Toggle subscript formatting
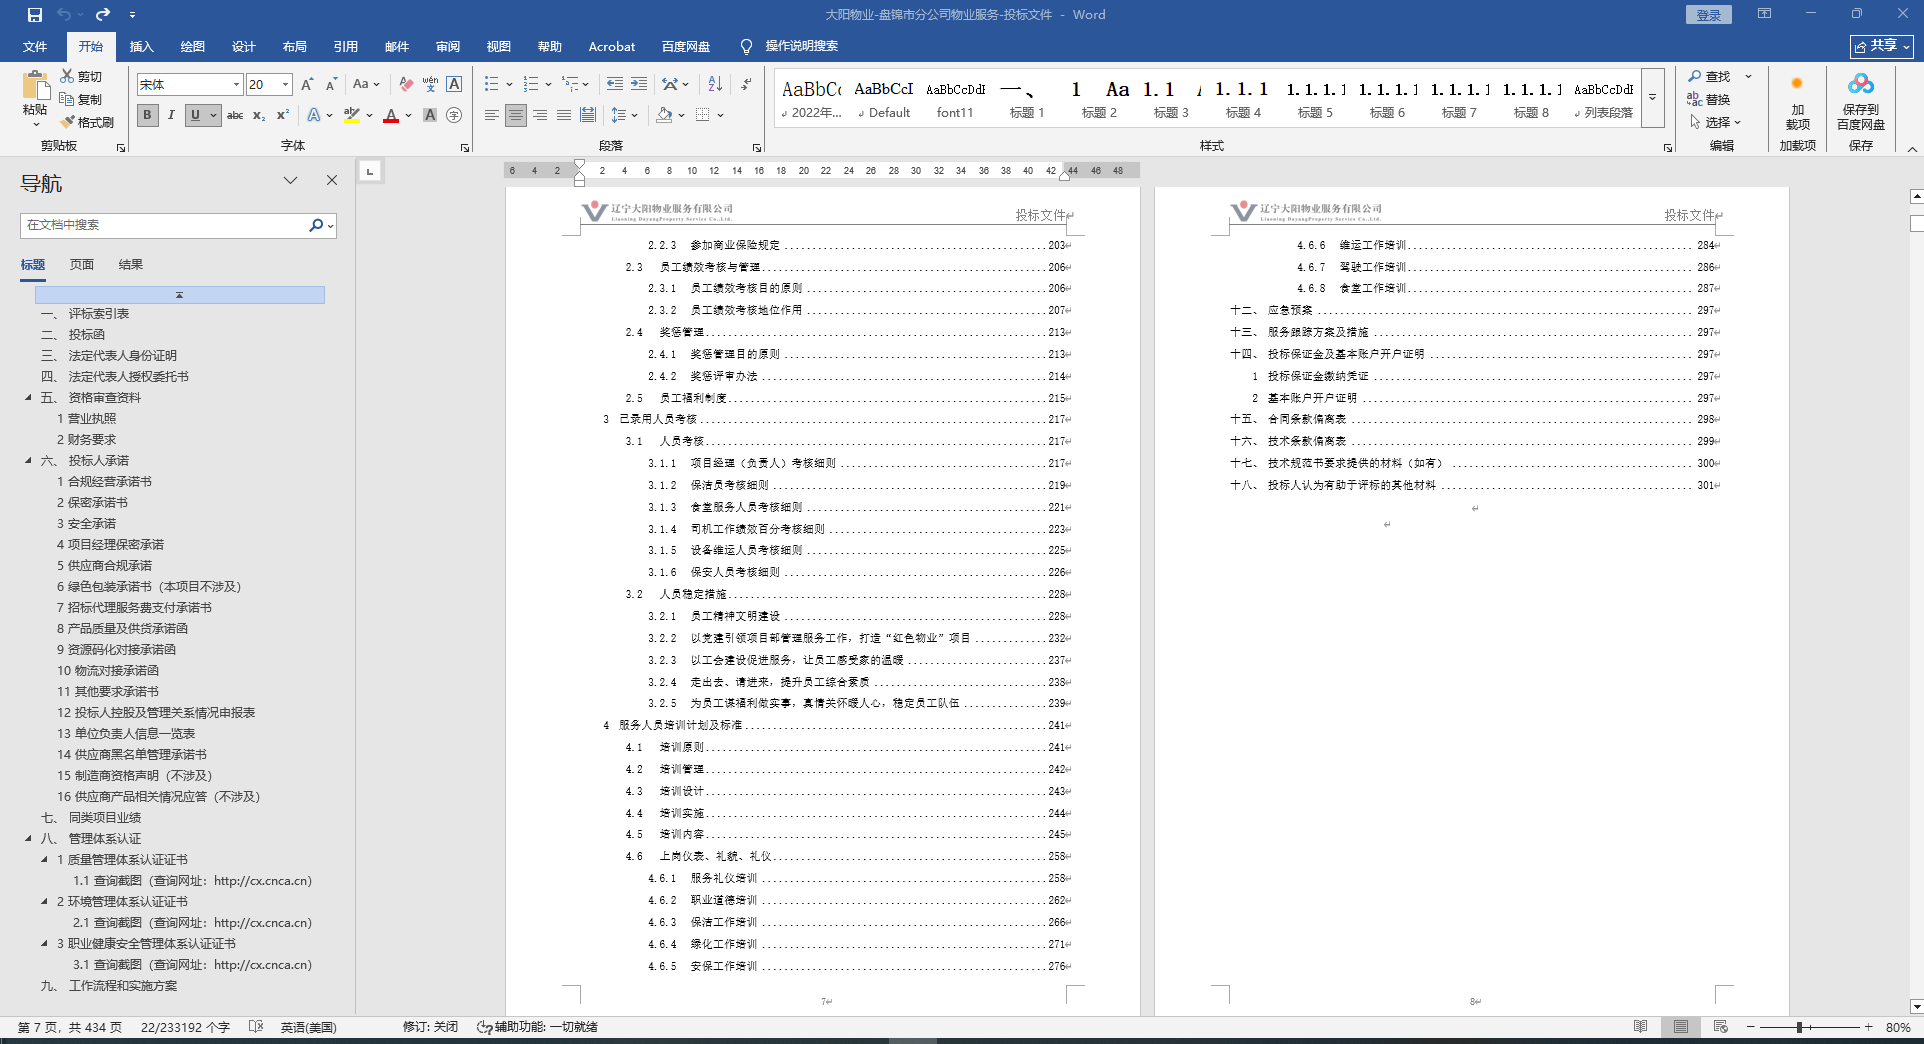 259,115
